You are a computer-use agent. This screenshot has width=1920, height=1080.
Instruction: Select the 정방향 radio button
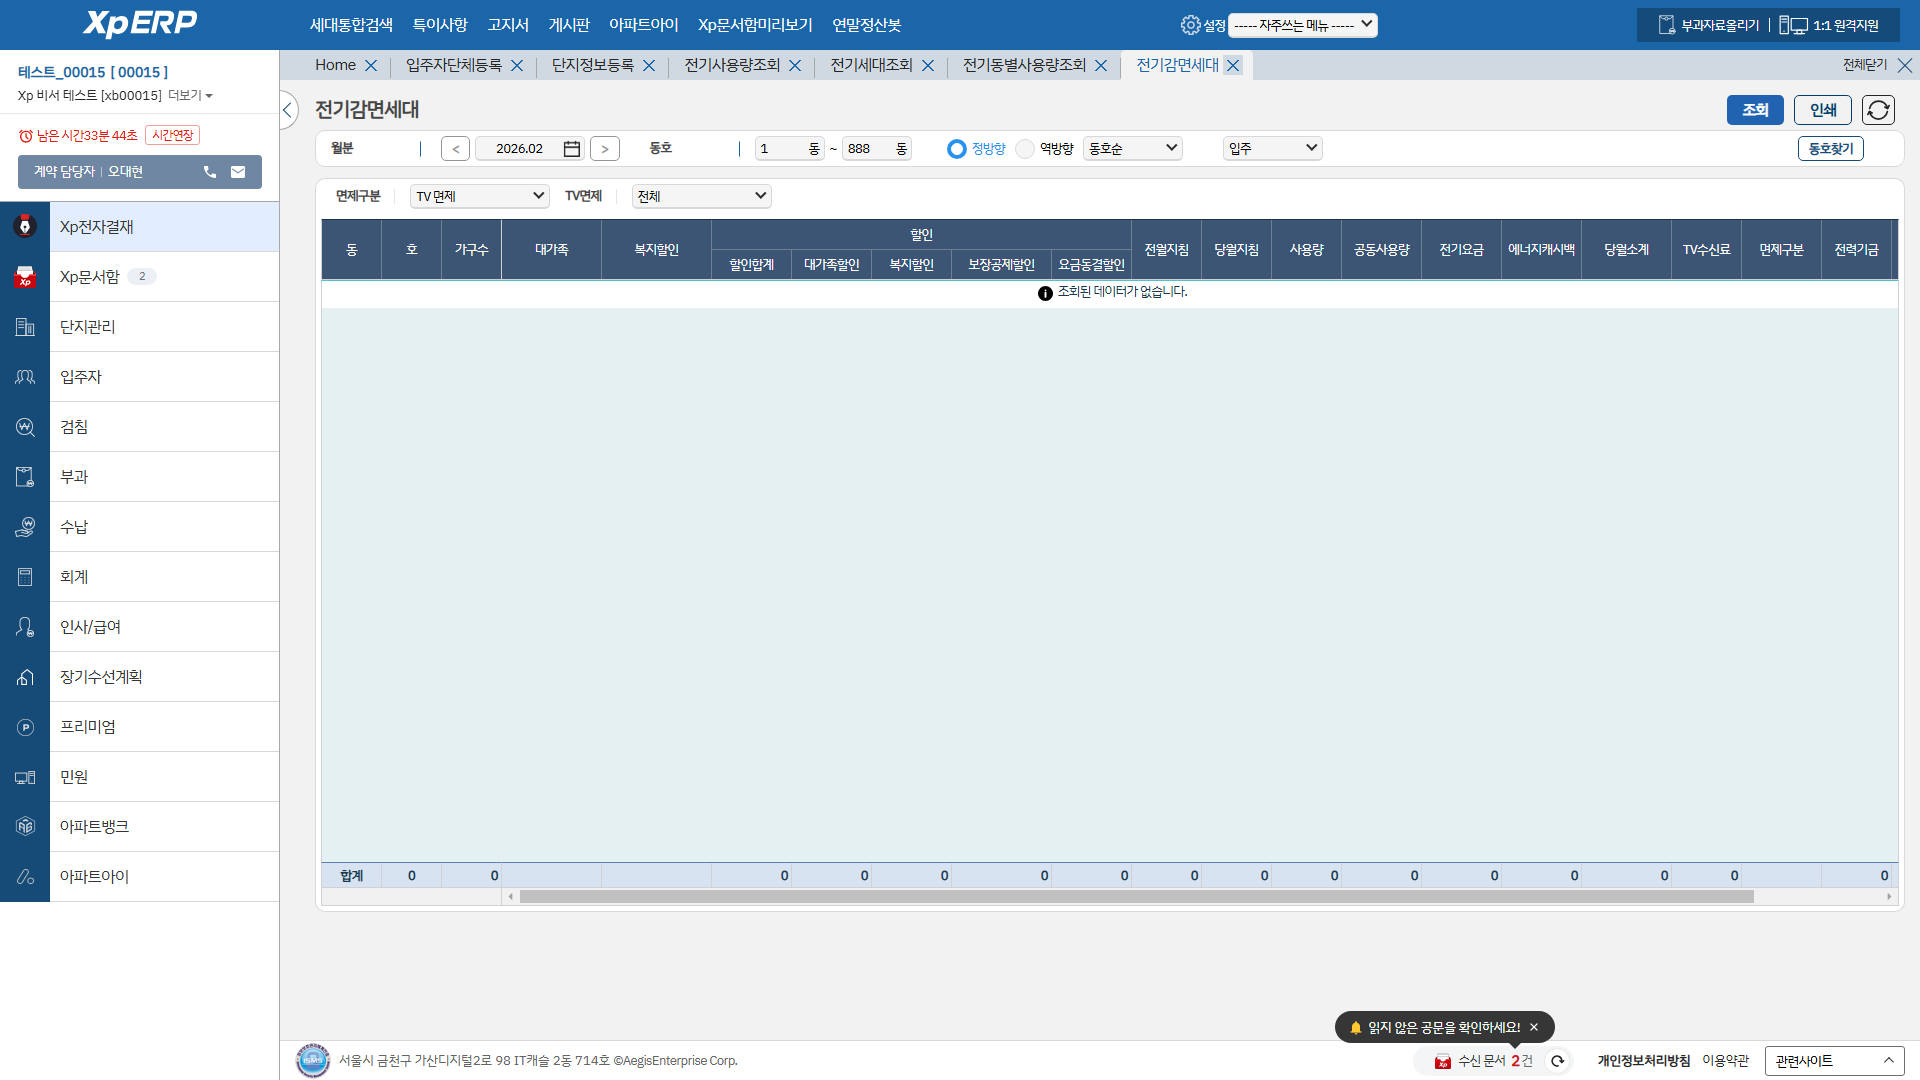[x=957, y=149]
